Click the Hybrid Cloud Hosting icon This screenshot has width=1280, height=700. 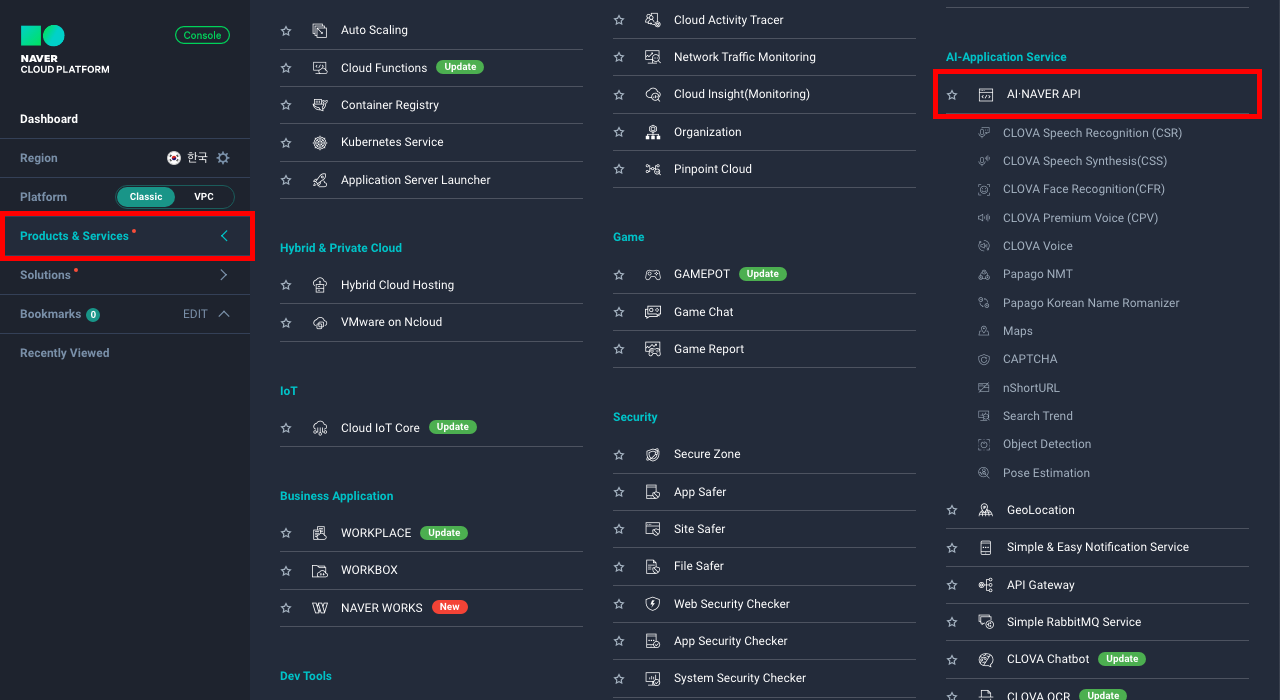point(320,285)
